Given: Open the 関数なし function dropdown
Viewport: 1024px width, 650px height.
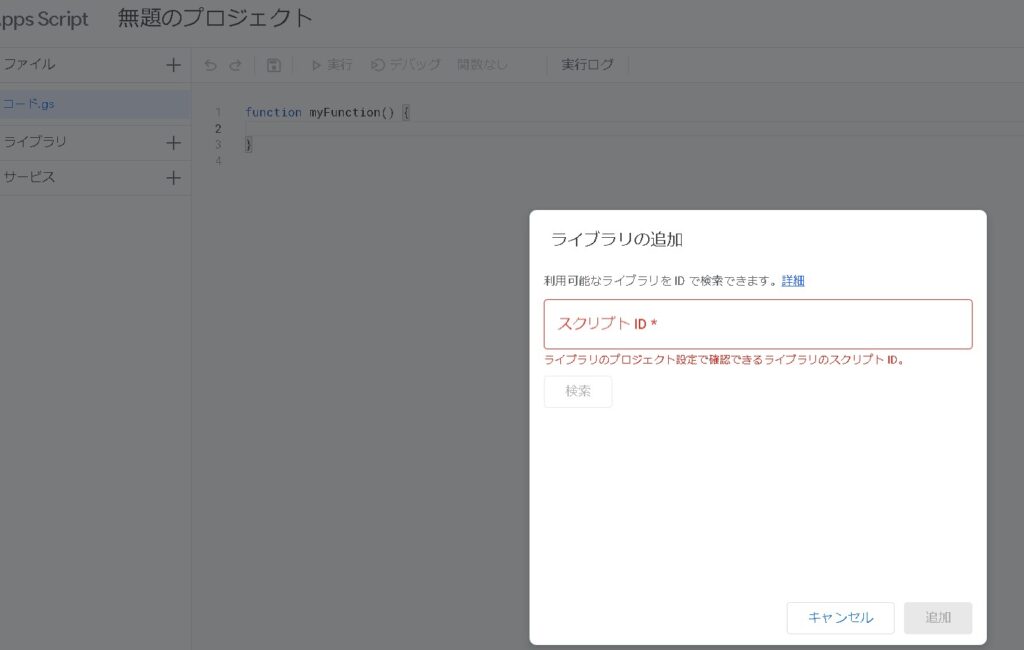Looking at the screenshot, I should [x=483, y=65].
